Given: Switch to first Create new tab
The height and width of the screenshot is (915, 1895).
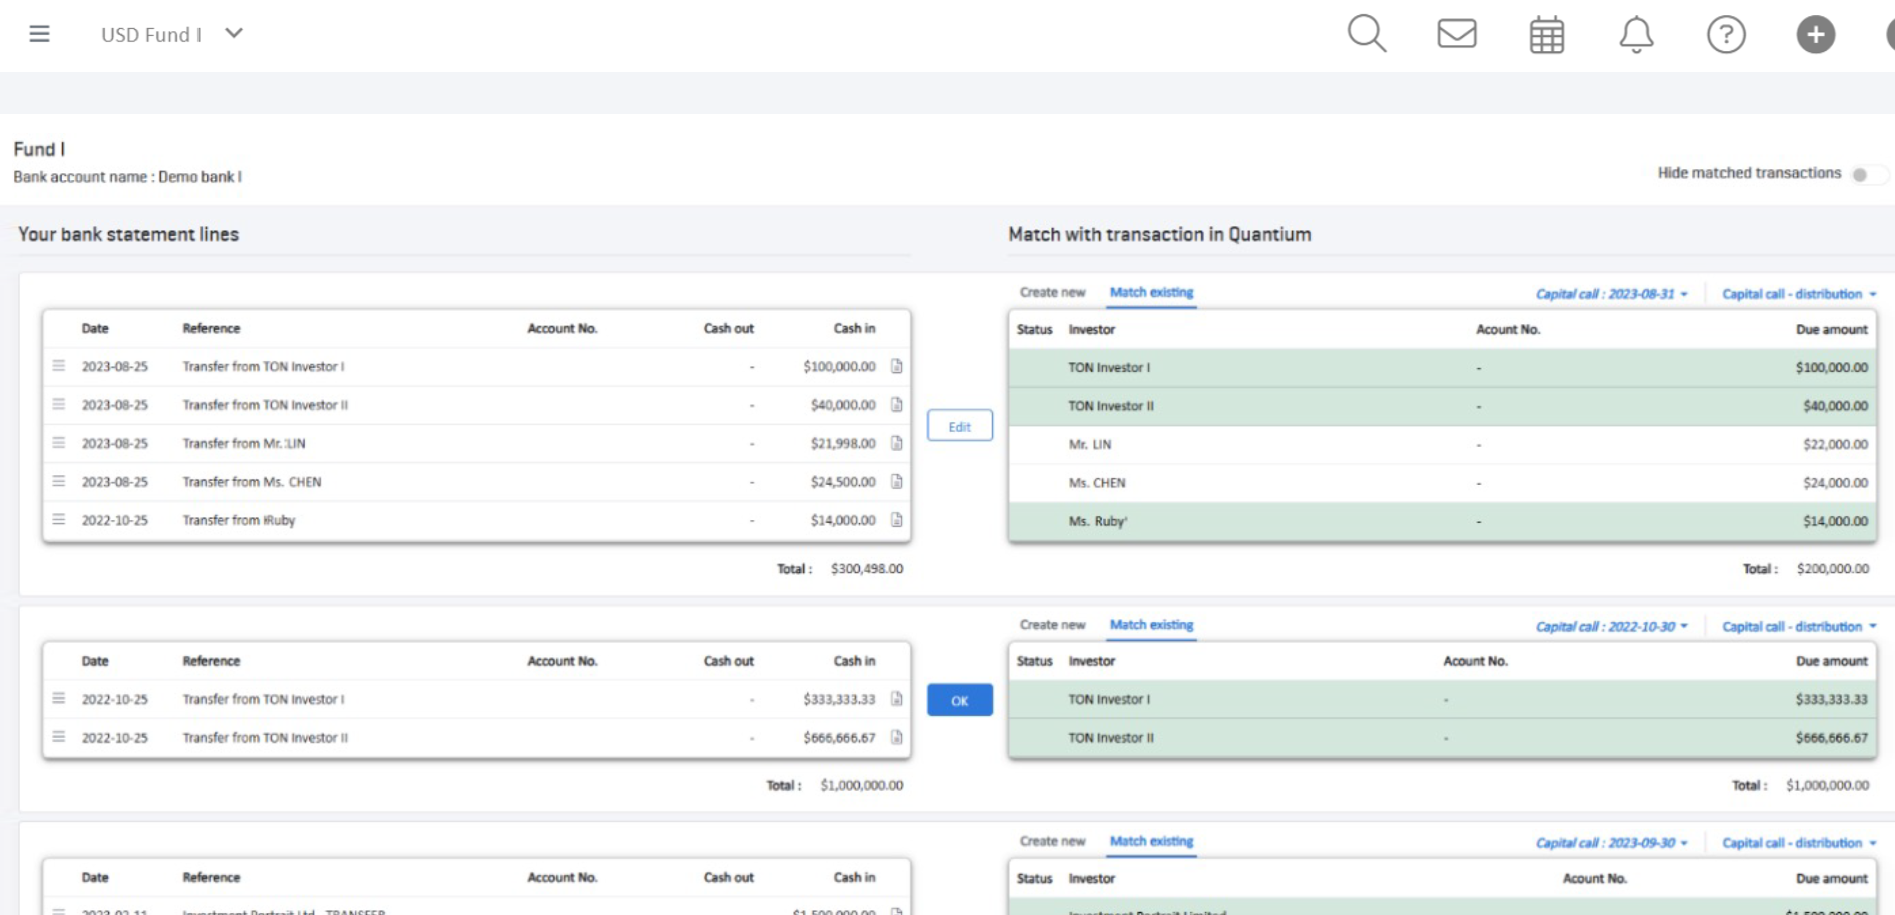Looking at the screenshot, I should pyautogui.click(x=1052, y=293).
